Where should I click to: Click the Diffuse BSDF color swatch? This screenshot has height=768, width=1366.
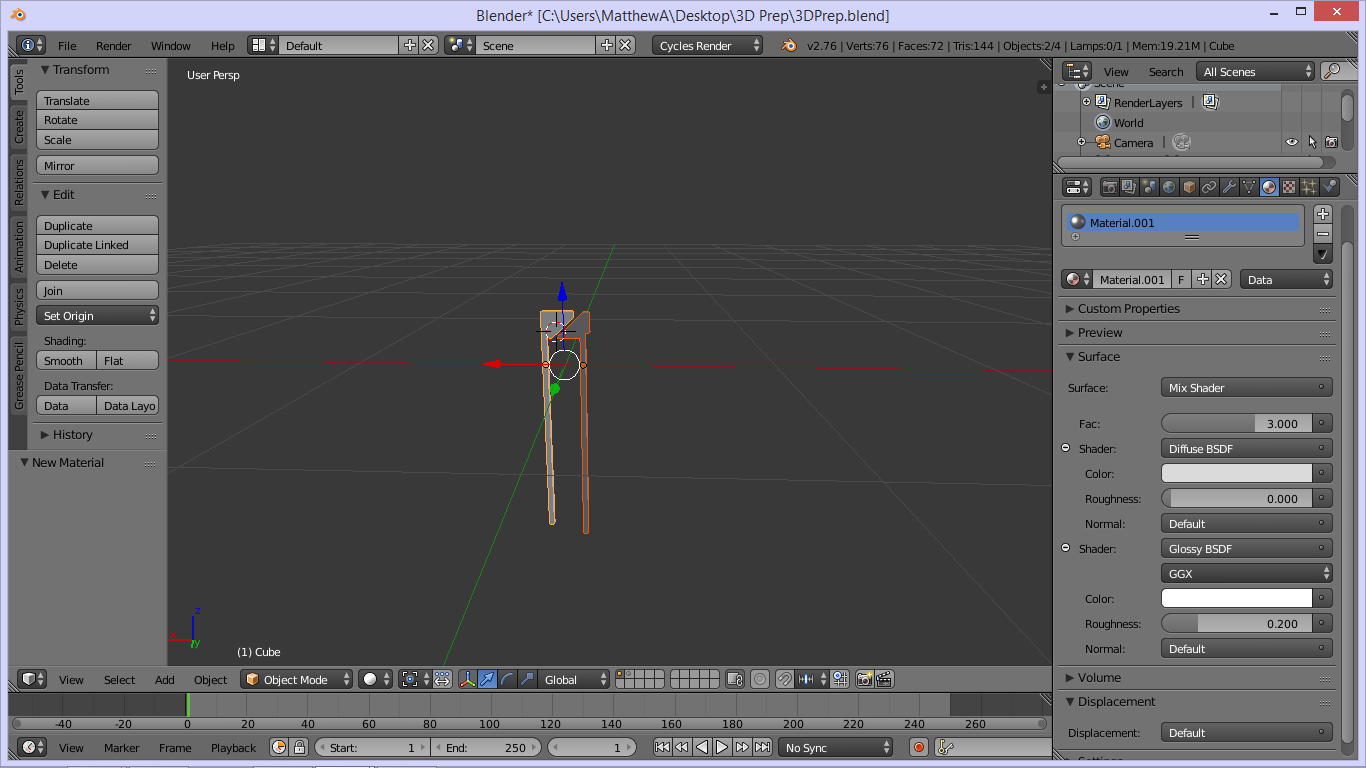point(1237,473)
